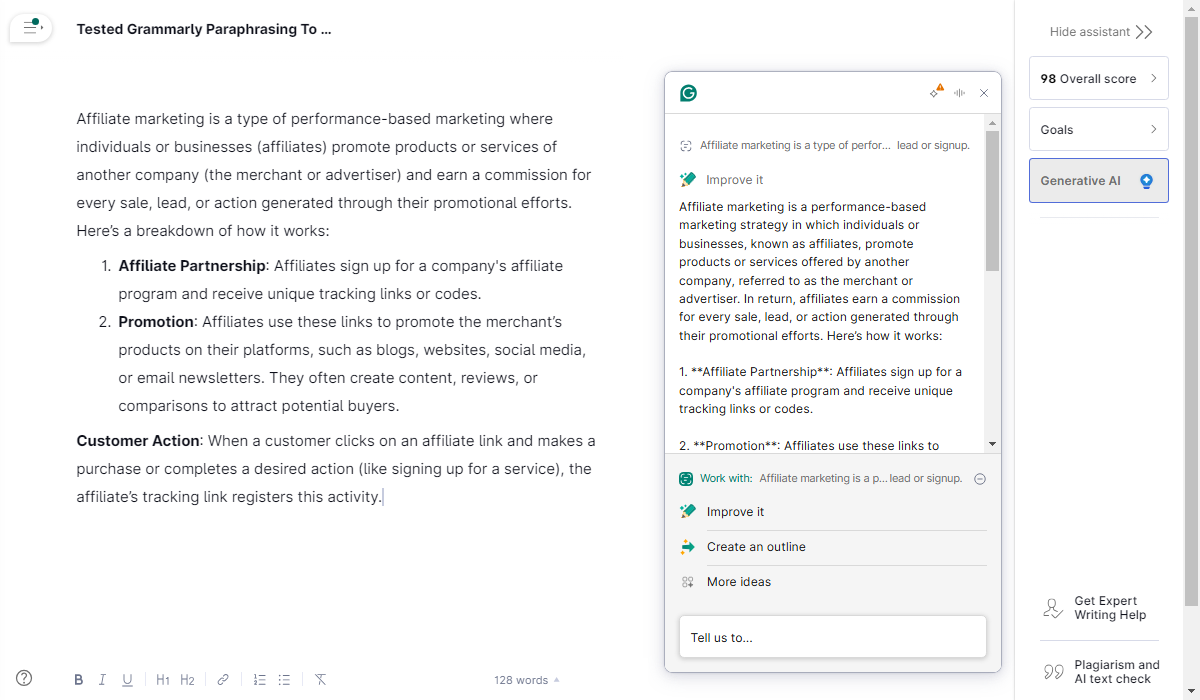
Task: Select Create an outline suggestion
Action: click(756, 547)
